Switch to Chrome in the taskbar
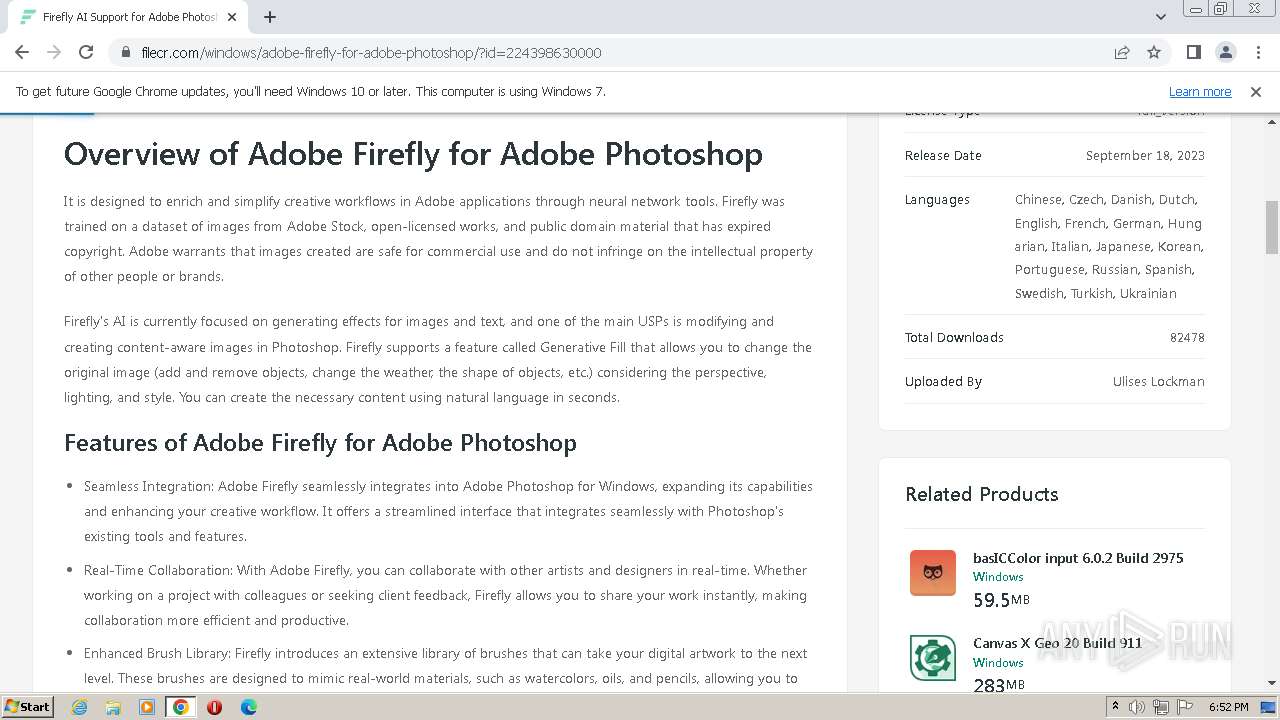 (x=180, y=707)
